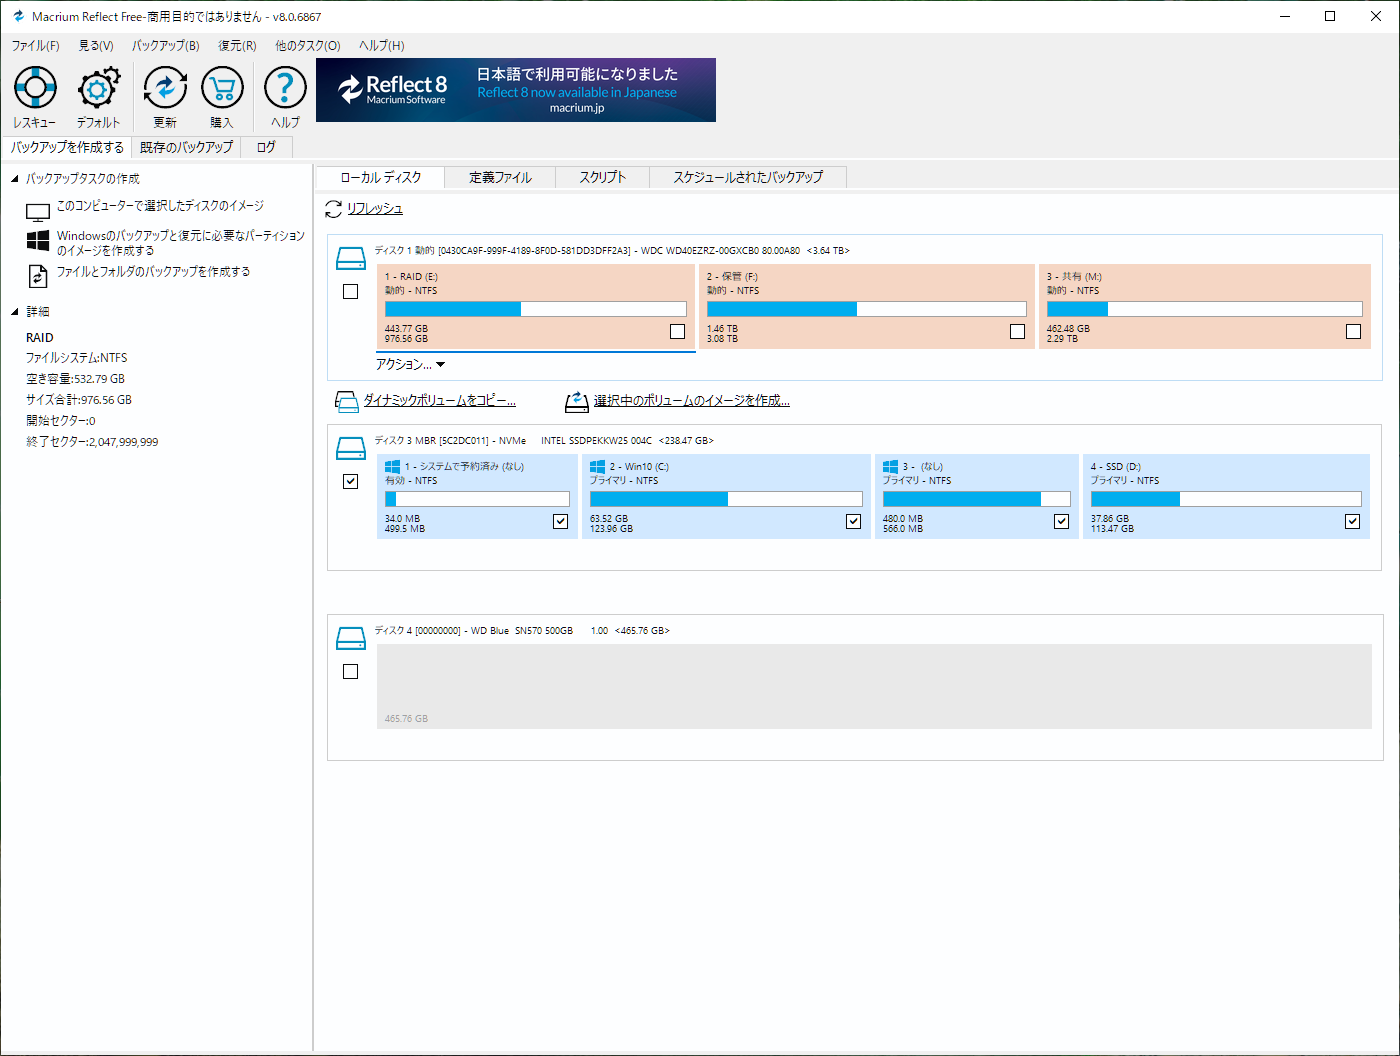Screen dimensions: 1400x1056
Task: Collapse the バックアップタスクの作成 section
Action: point(15,179)
